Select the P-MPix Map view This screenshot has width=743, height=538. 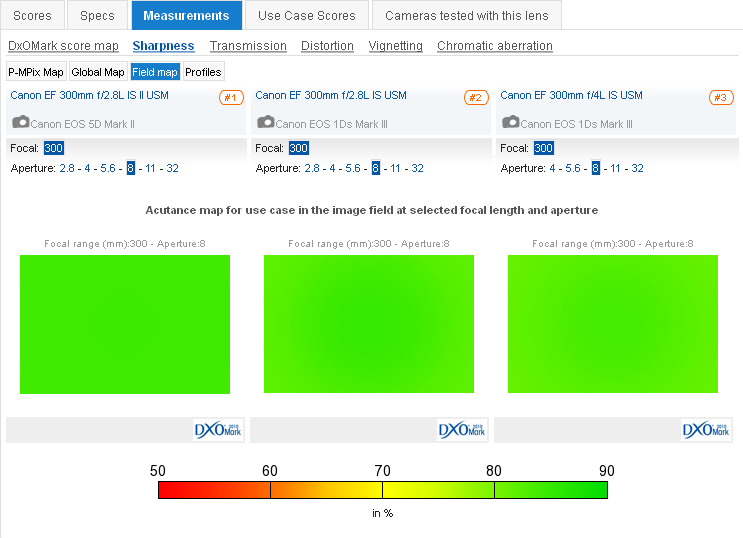point(36,72)
